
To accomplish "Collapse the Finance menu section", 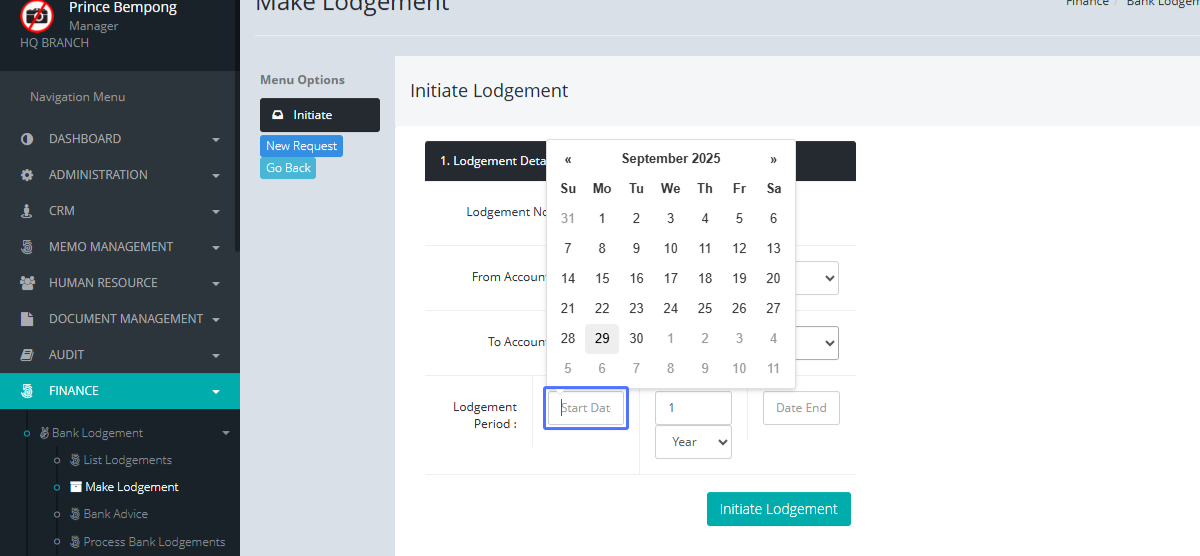I will (x=215, y=391).
